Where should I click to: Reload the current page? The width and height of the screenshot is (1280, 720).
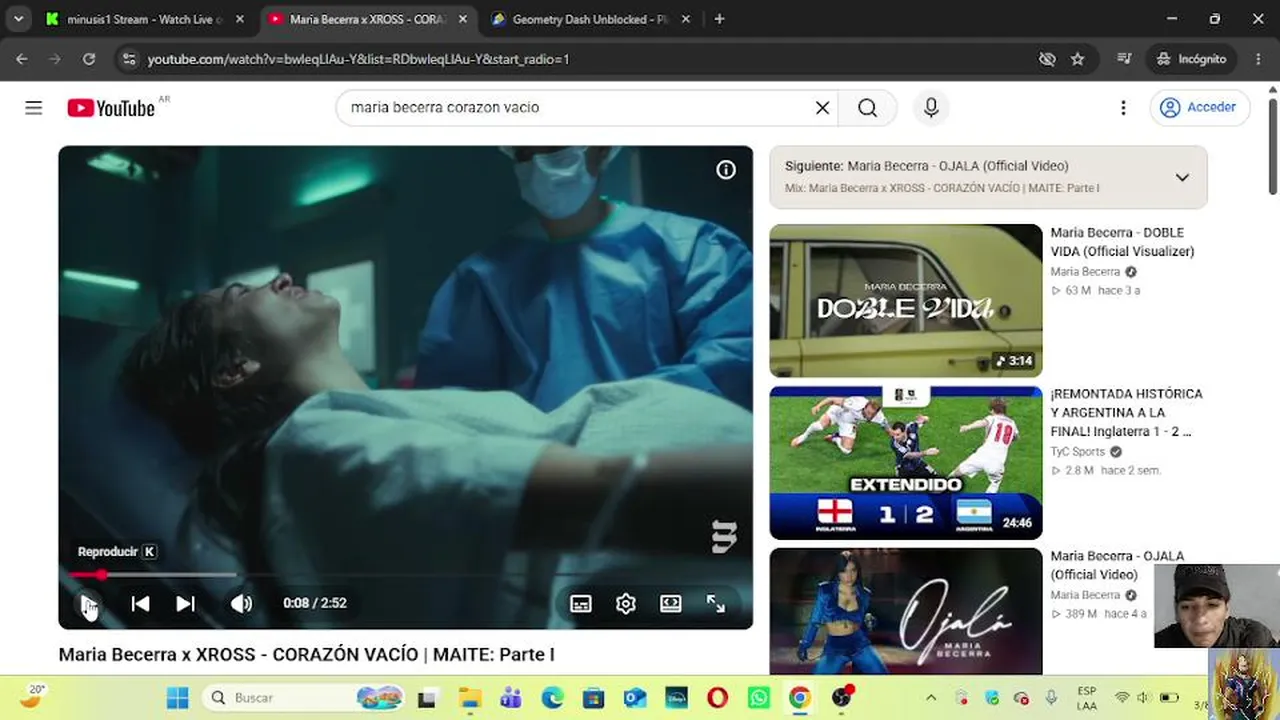[x=89, y=59]
